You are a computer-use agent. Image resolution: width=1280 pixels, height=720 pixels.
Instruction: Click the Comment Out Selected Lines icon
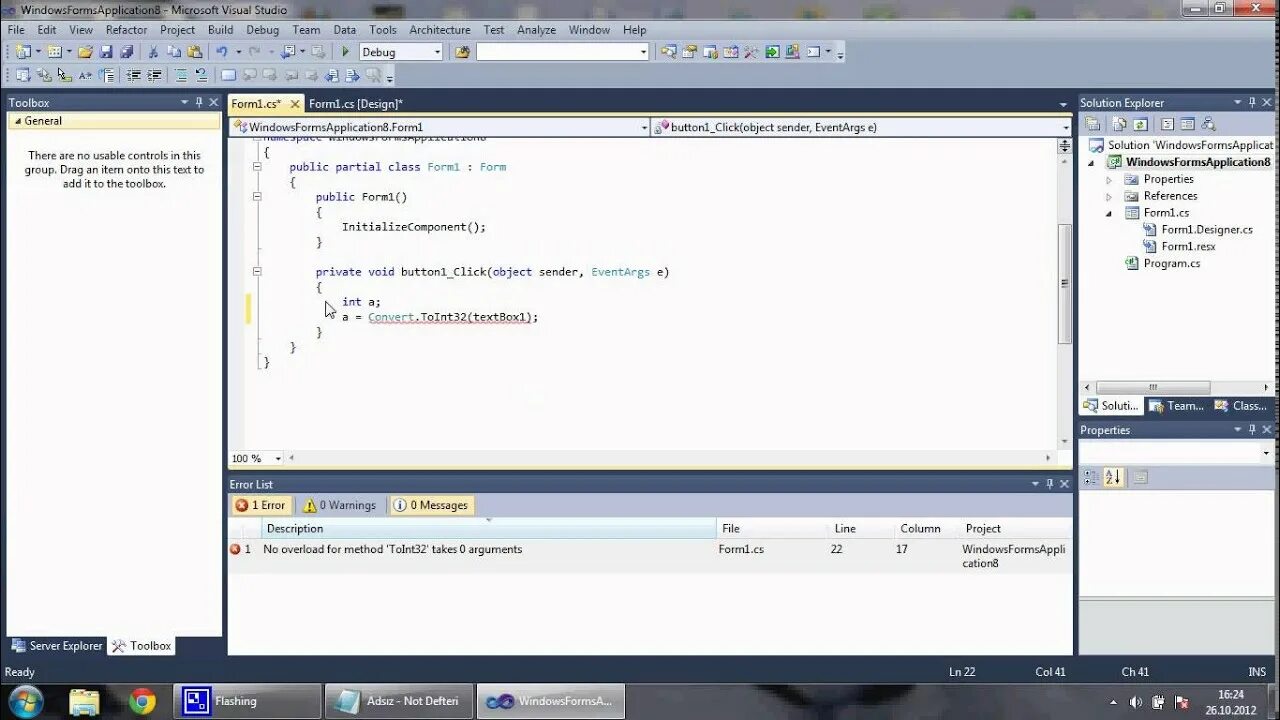[181, 75]
